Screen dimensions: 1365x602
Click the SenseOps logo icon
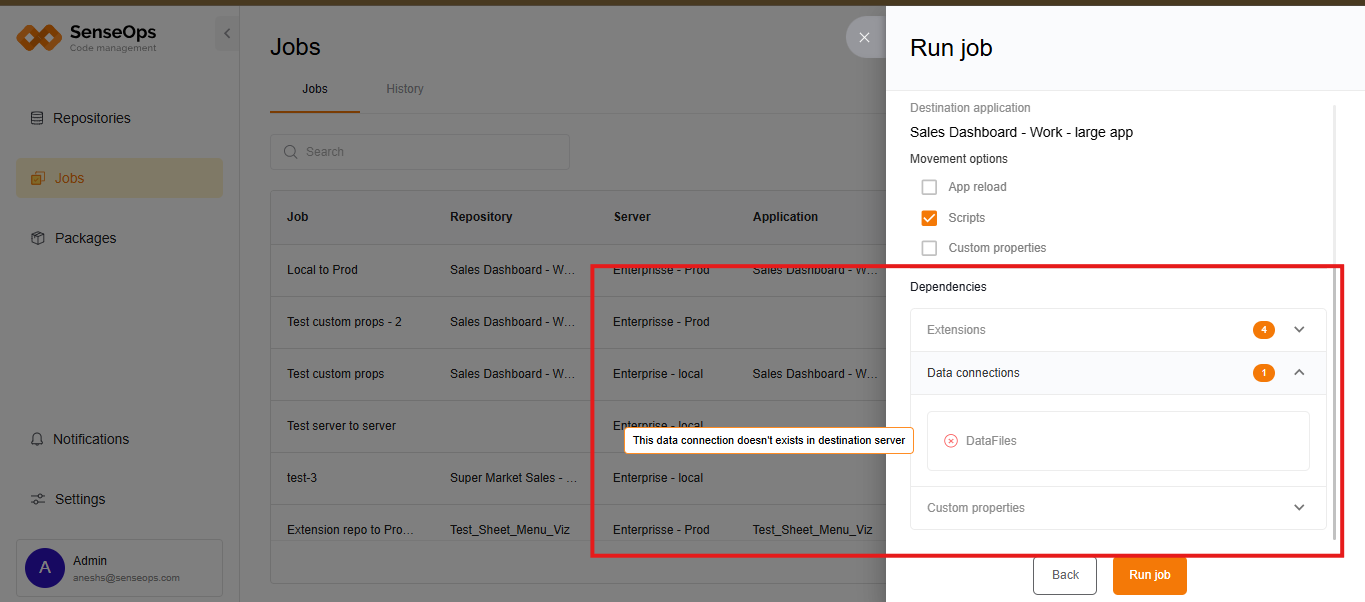click(x=39, y=38)
